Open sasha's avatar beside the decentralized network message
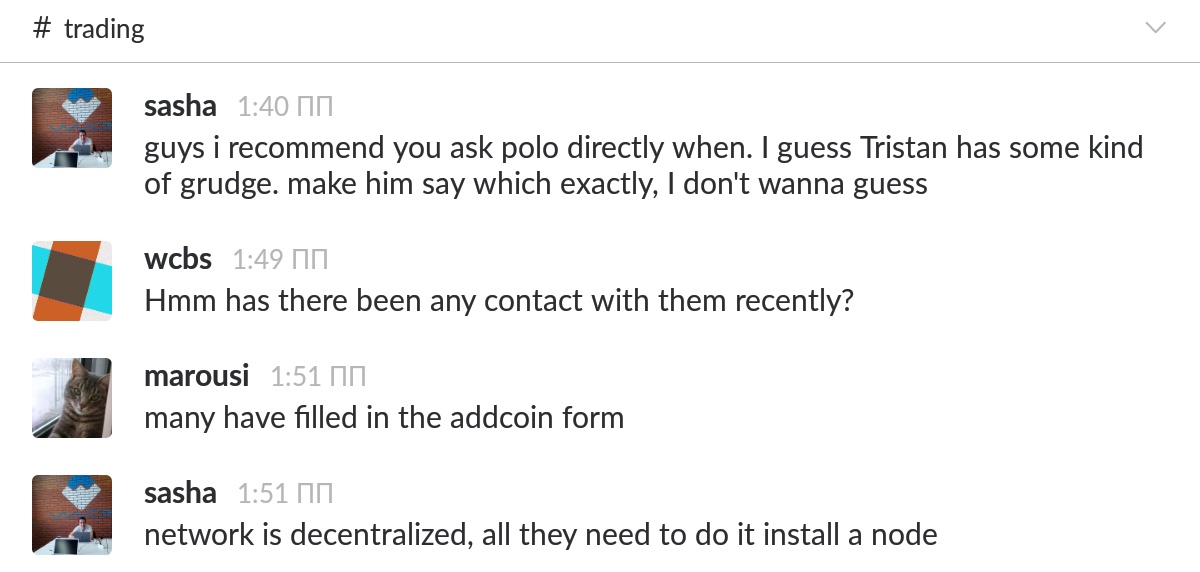Image resolution: width=1200 pixels, height=572 pixels. [72, 515]
